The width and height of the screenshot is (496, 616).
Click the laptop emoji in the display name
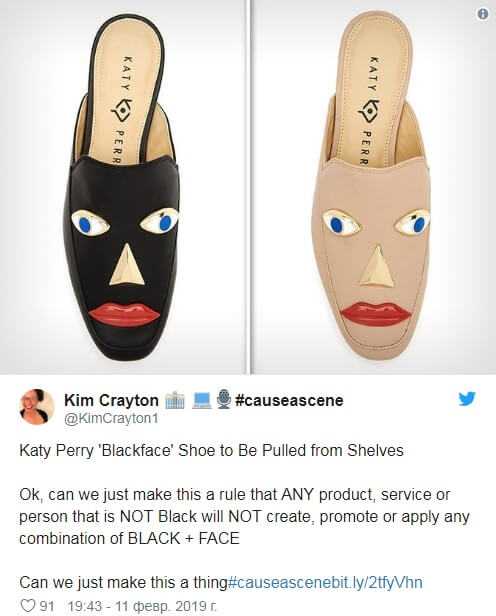click(x=202, y=401)
